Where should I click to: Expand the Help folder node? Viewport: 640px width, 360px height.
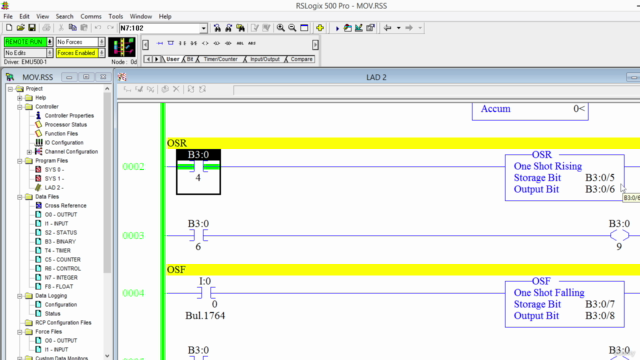point(20,98)
